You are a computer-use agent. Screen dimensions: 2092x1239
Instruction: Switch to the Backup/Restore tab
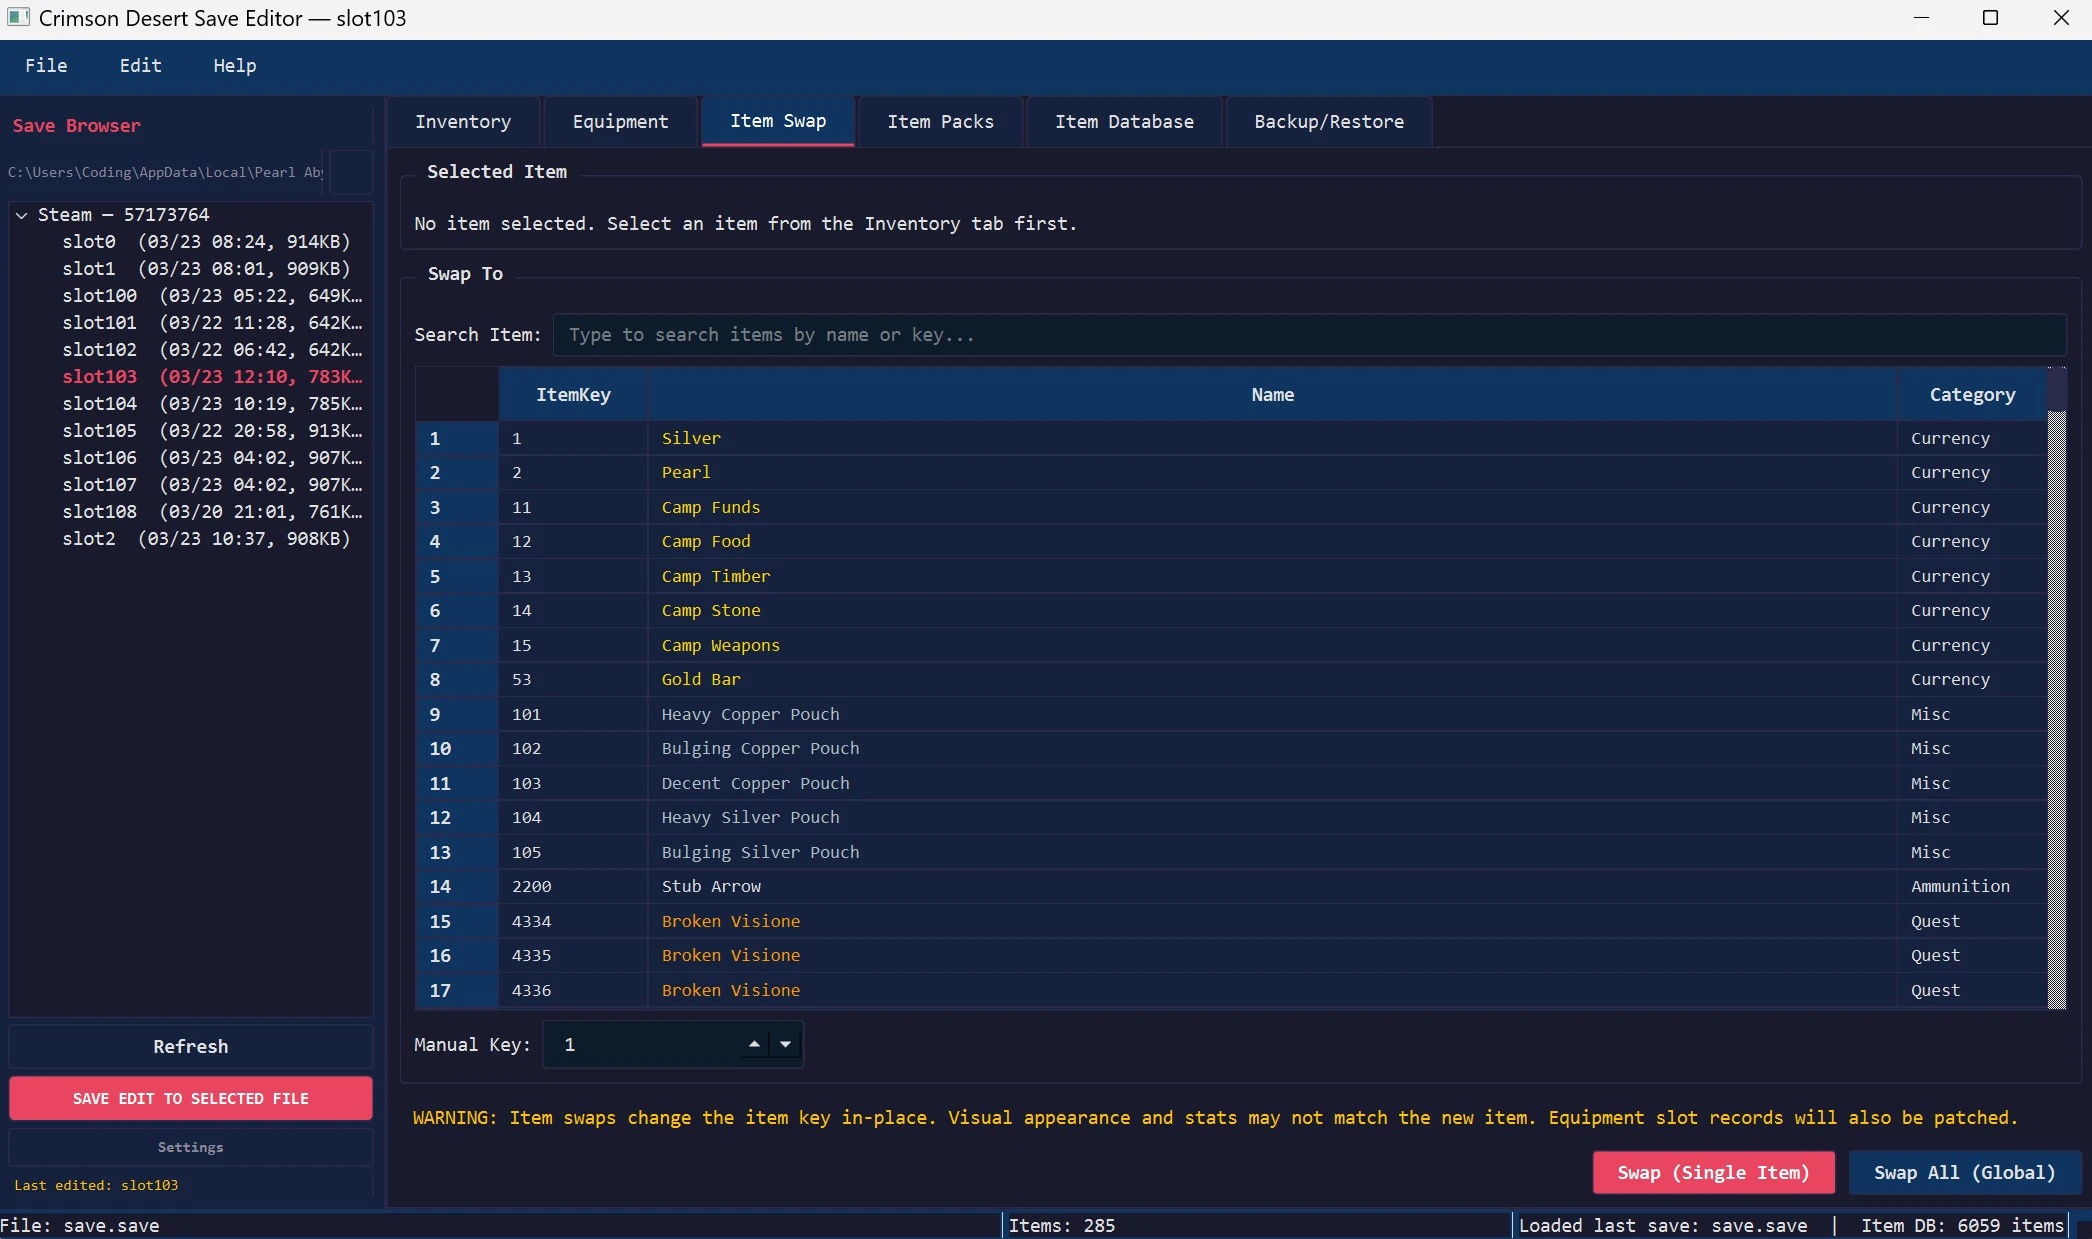pos(1328,122)
